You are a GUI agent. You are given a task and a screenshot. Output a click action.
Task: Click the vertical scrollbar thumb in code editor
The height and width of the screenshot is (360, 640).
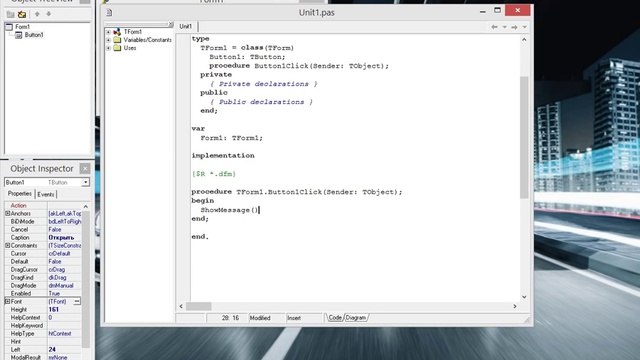pyautogui.click(x=524, y=137)
